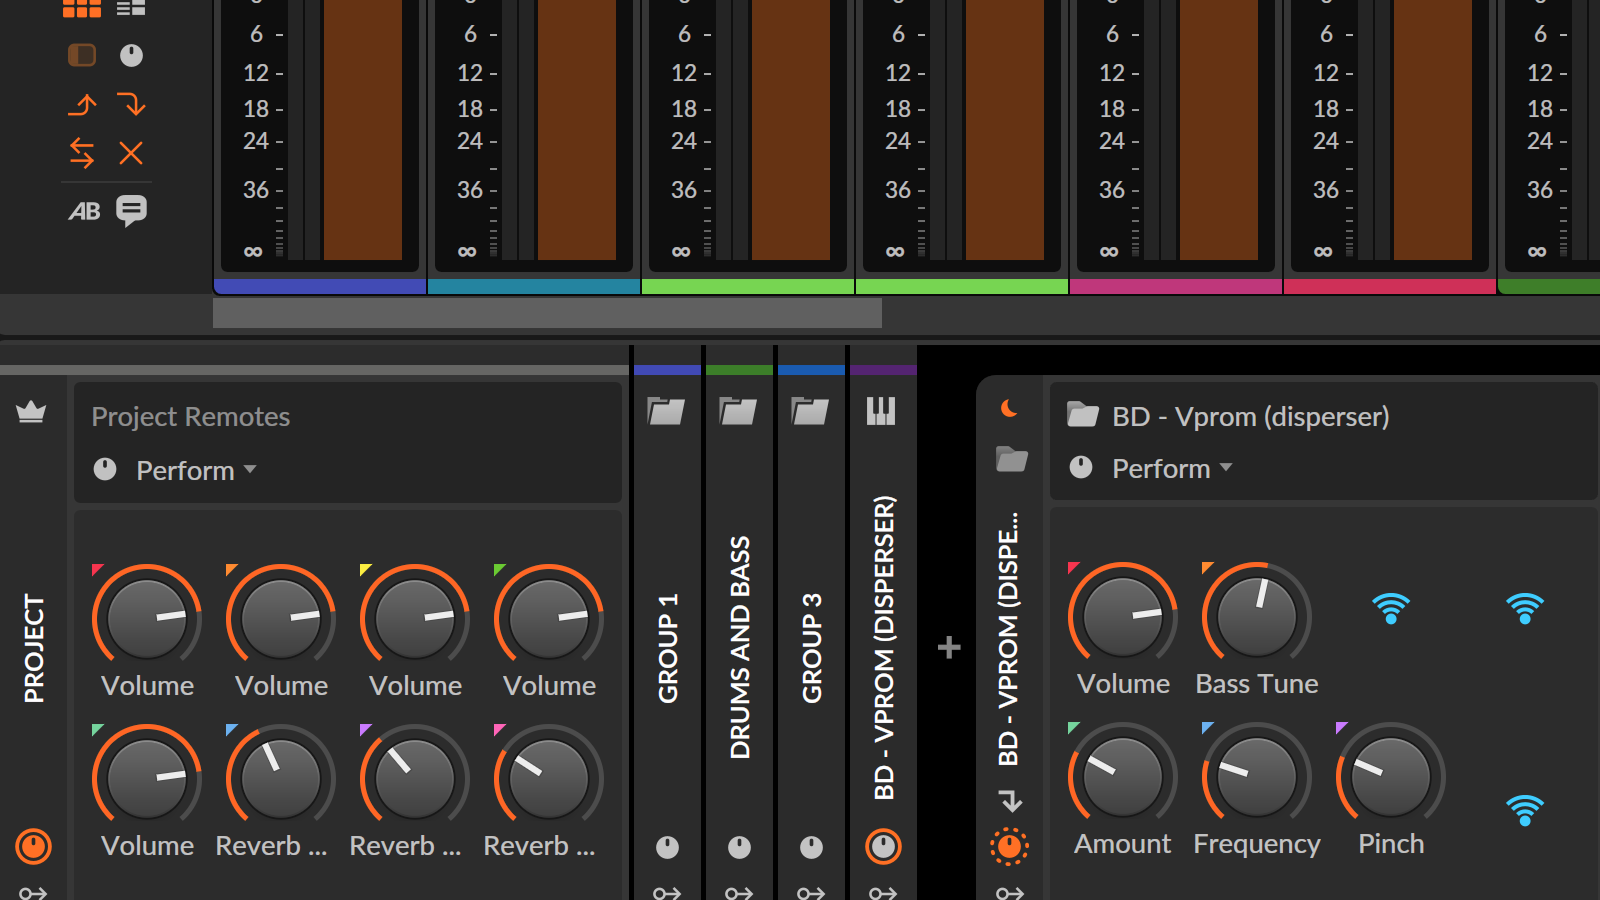Click the horizontal scrollbar below the mixer meters
The width and height of the screenshot is (1600, 900).
548,313
